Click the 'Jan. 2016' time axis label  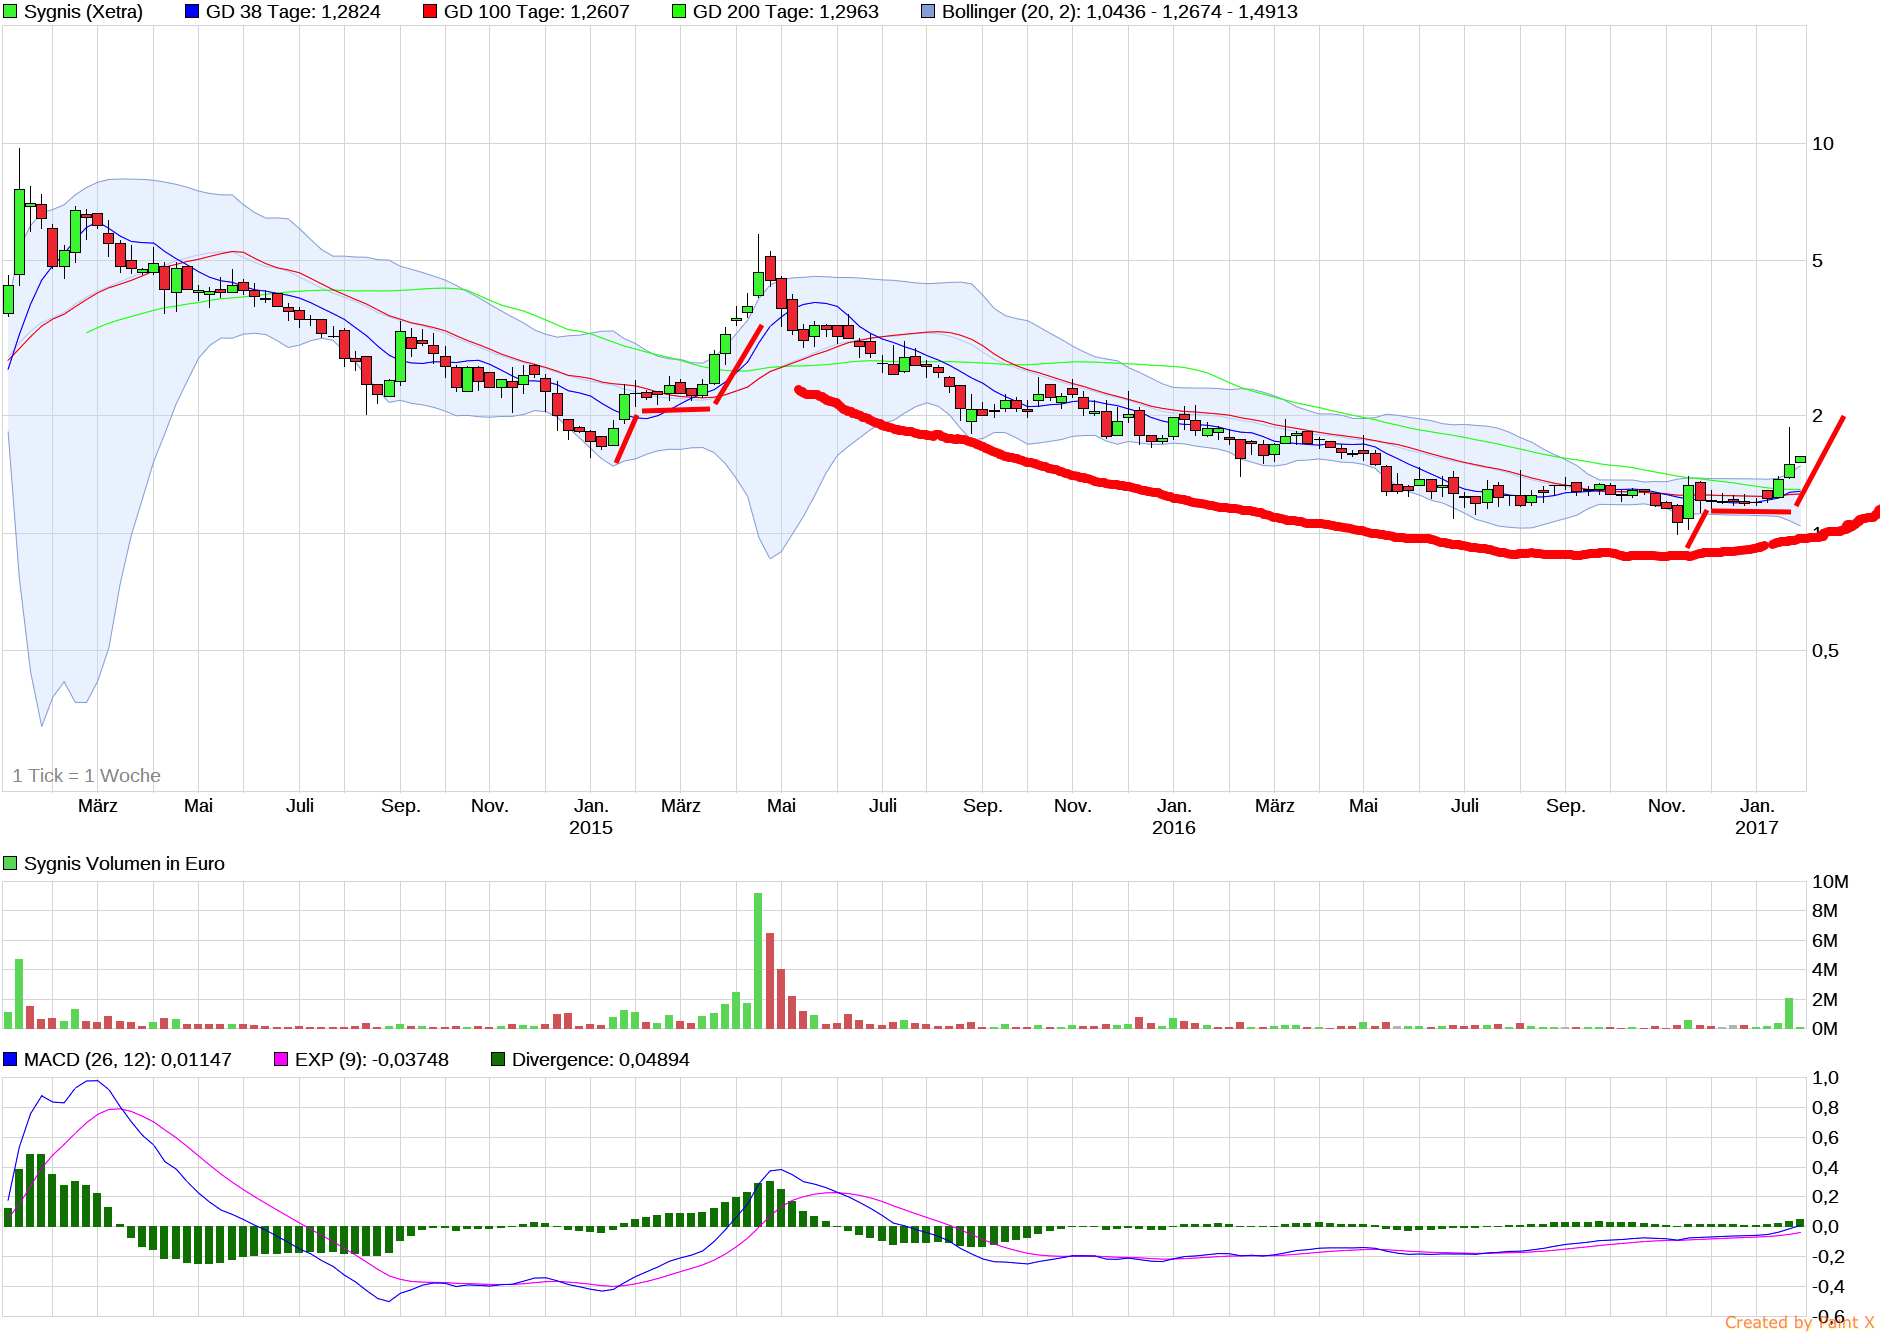(1174, 817)
